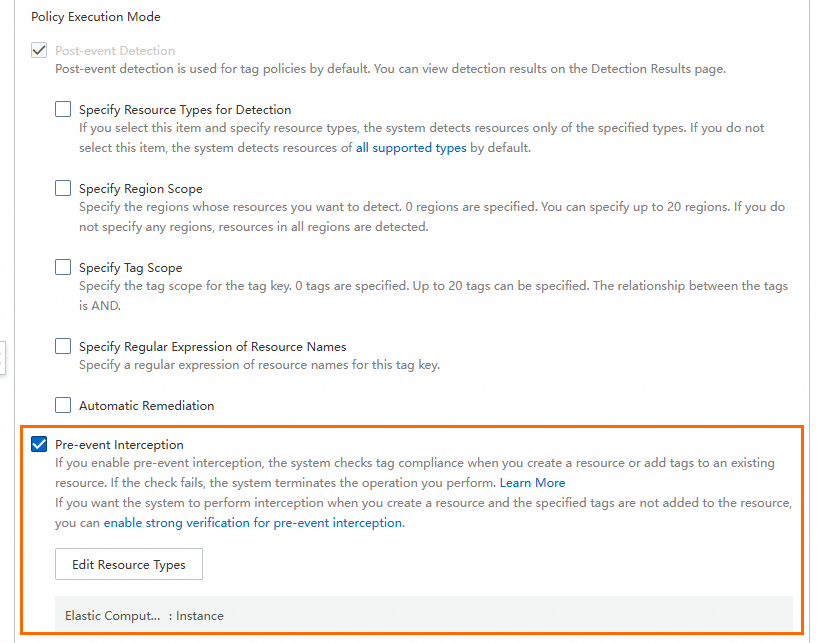Click the Pre-event Interception label text
Screen dimensions: 822x643
119,444
